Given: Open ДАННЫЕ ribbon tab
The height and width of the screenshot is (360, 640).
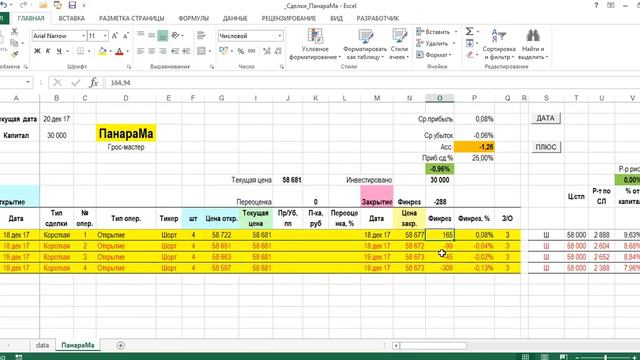Looking at the screenshot, I should coord(235,18).
